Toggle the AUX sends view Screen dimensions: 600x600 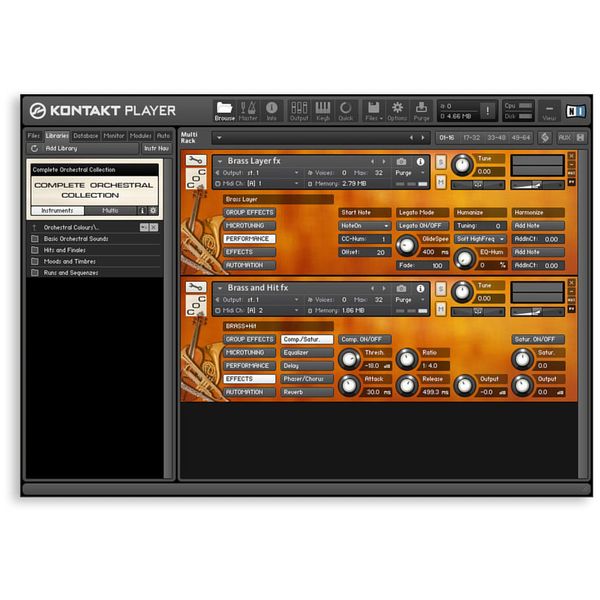564,137
